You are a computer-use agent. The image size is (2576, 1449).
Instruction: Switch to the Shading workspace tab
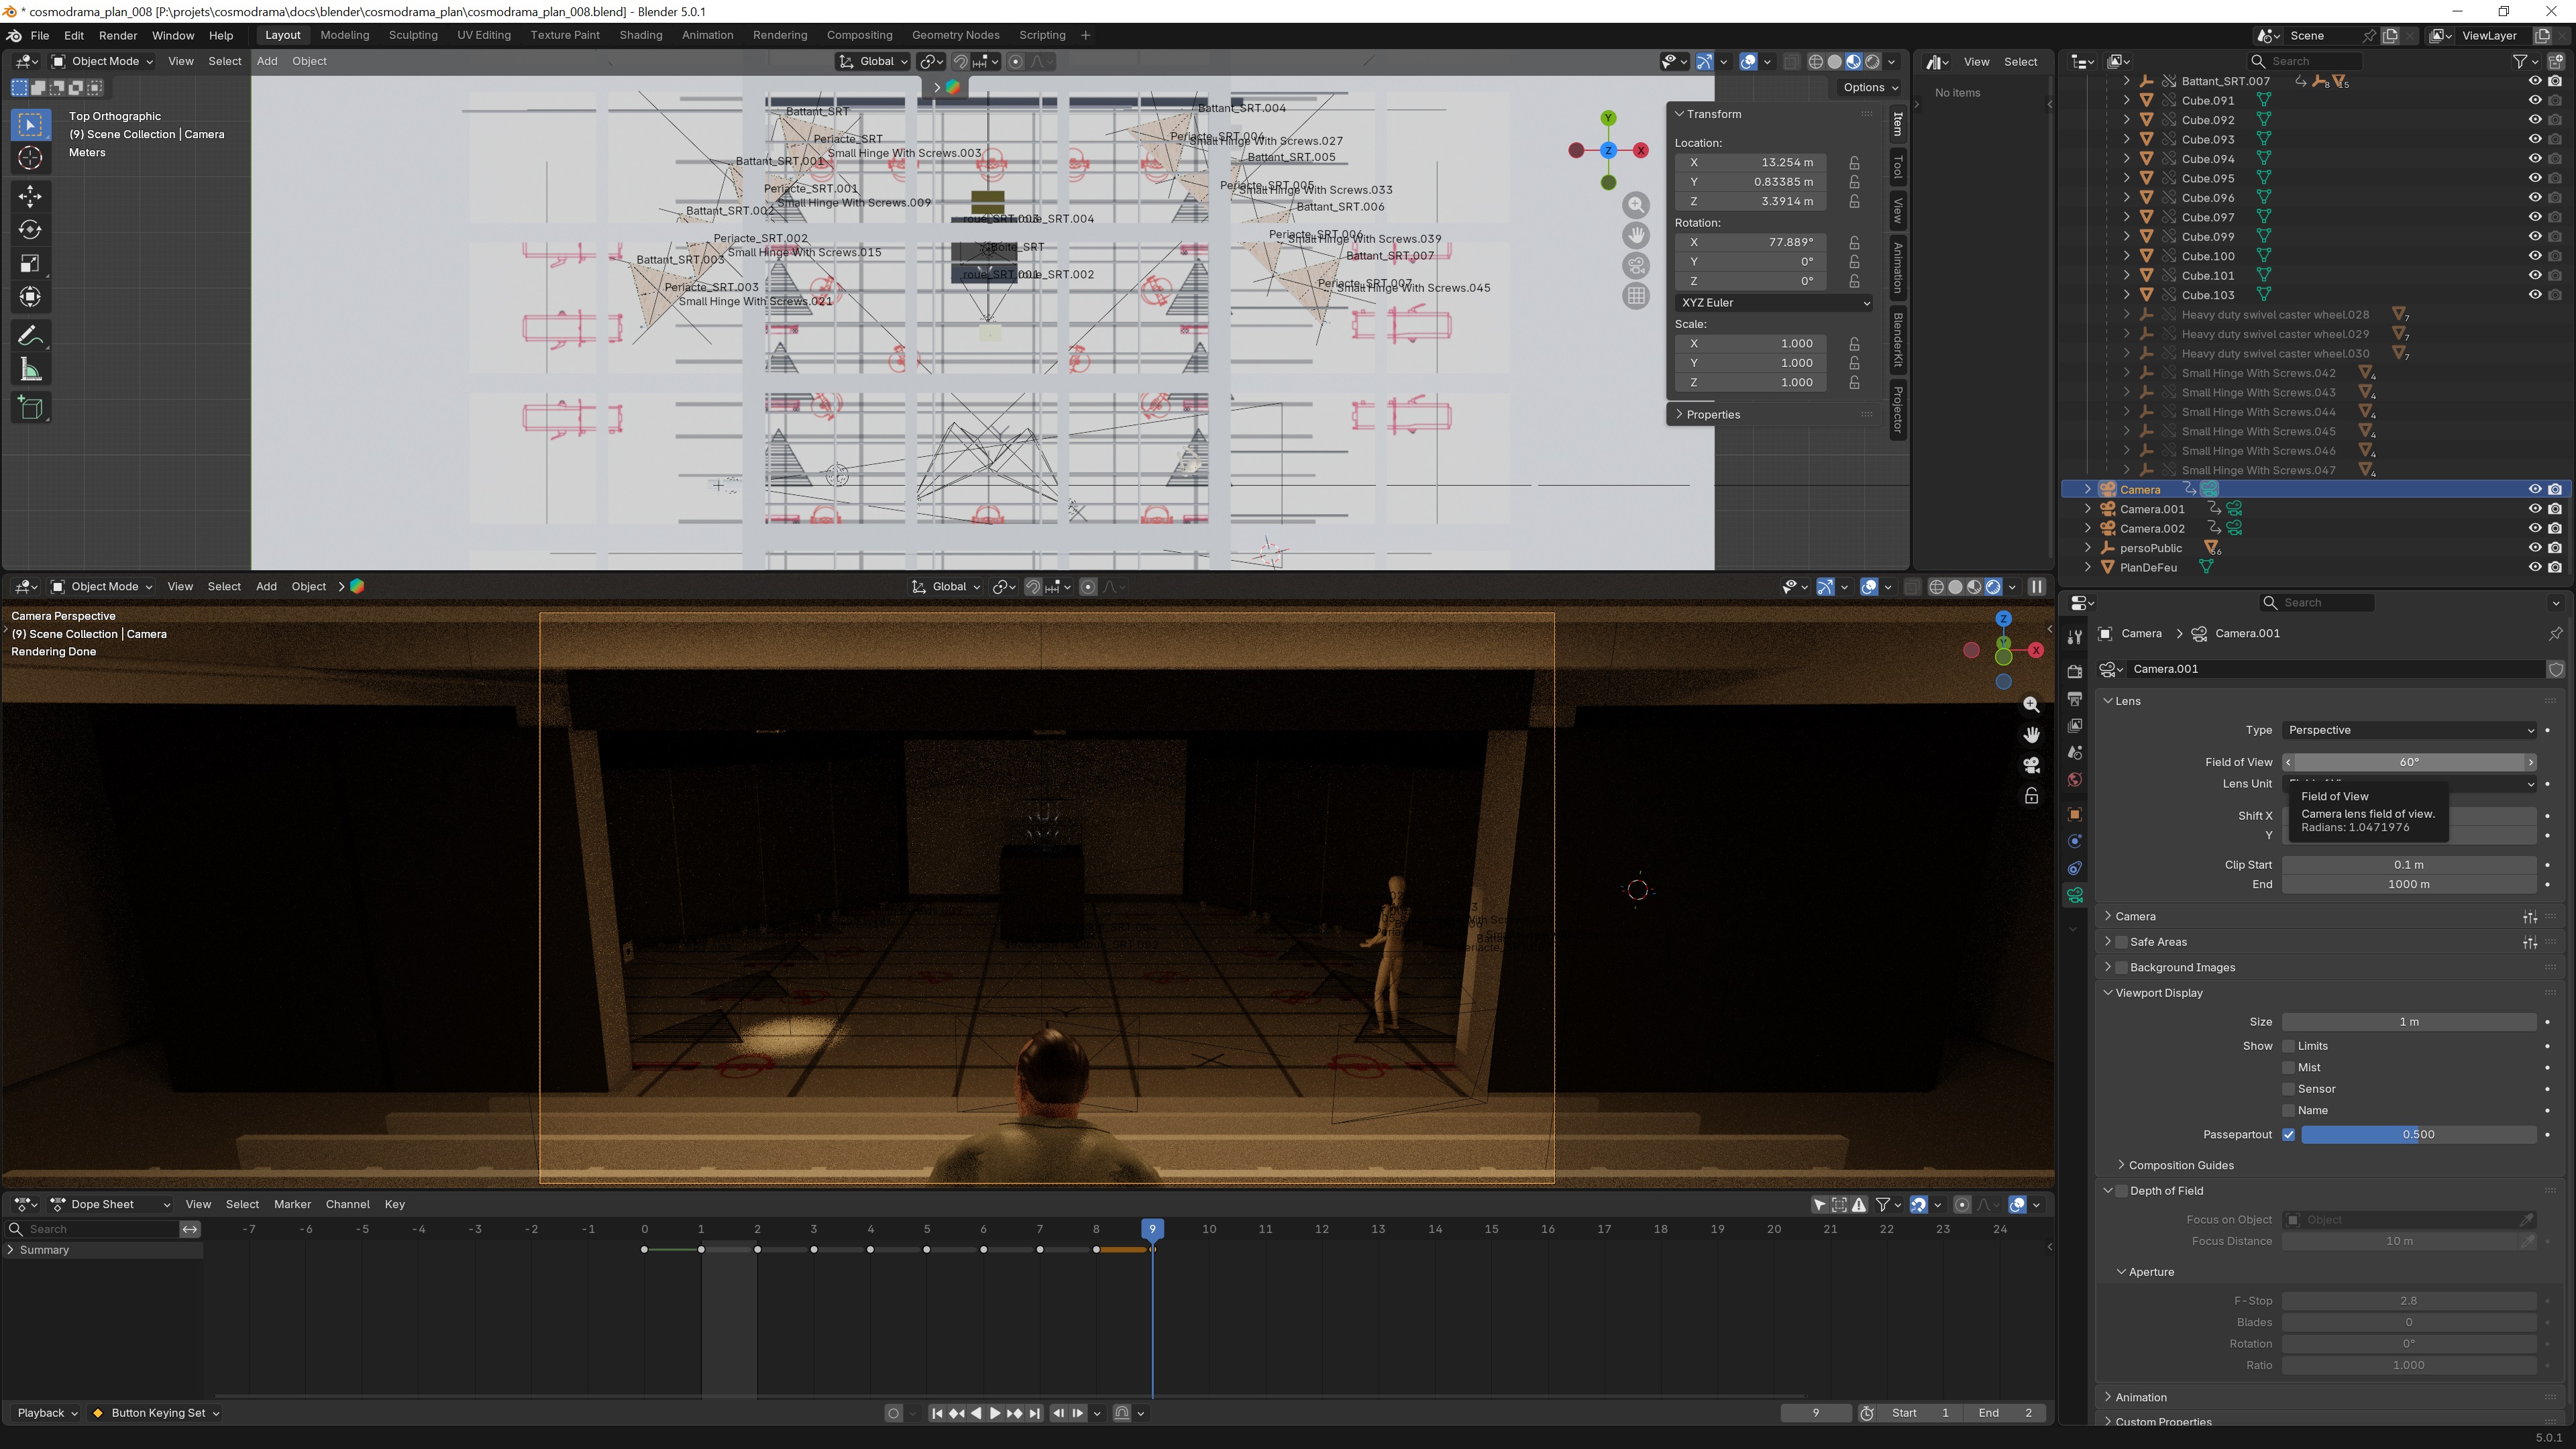coord(640,35)
